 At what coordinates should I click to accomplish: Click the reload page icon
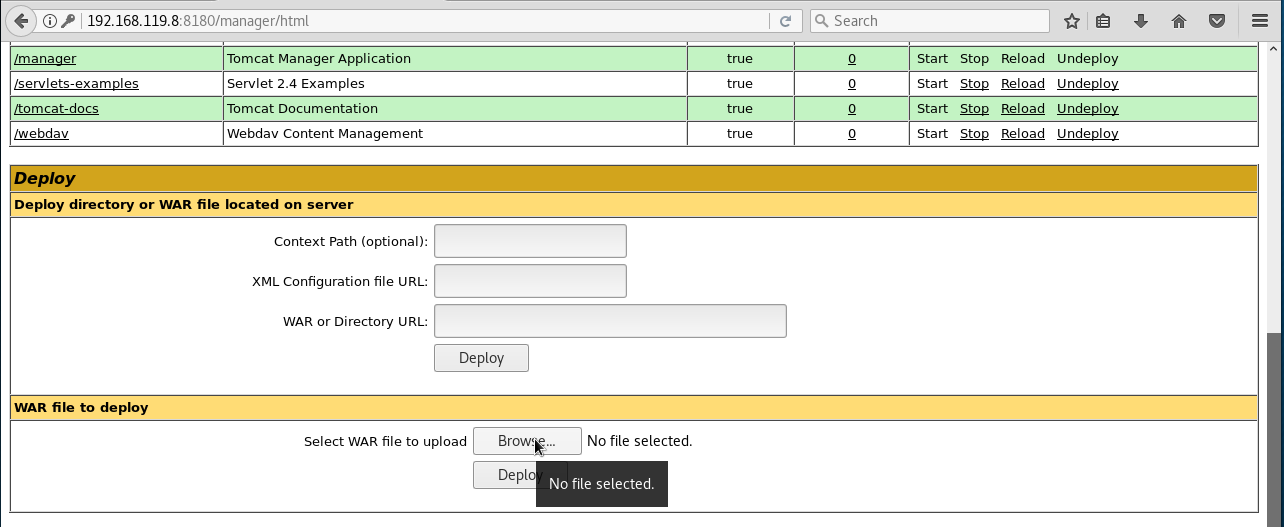(785, 21)
